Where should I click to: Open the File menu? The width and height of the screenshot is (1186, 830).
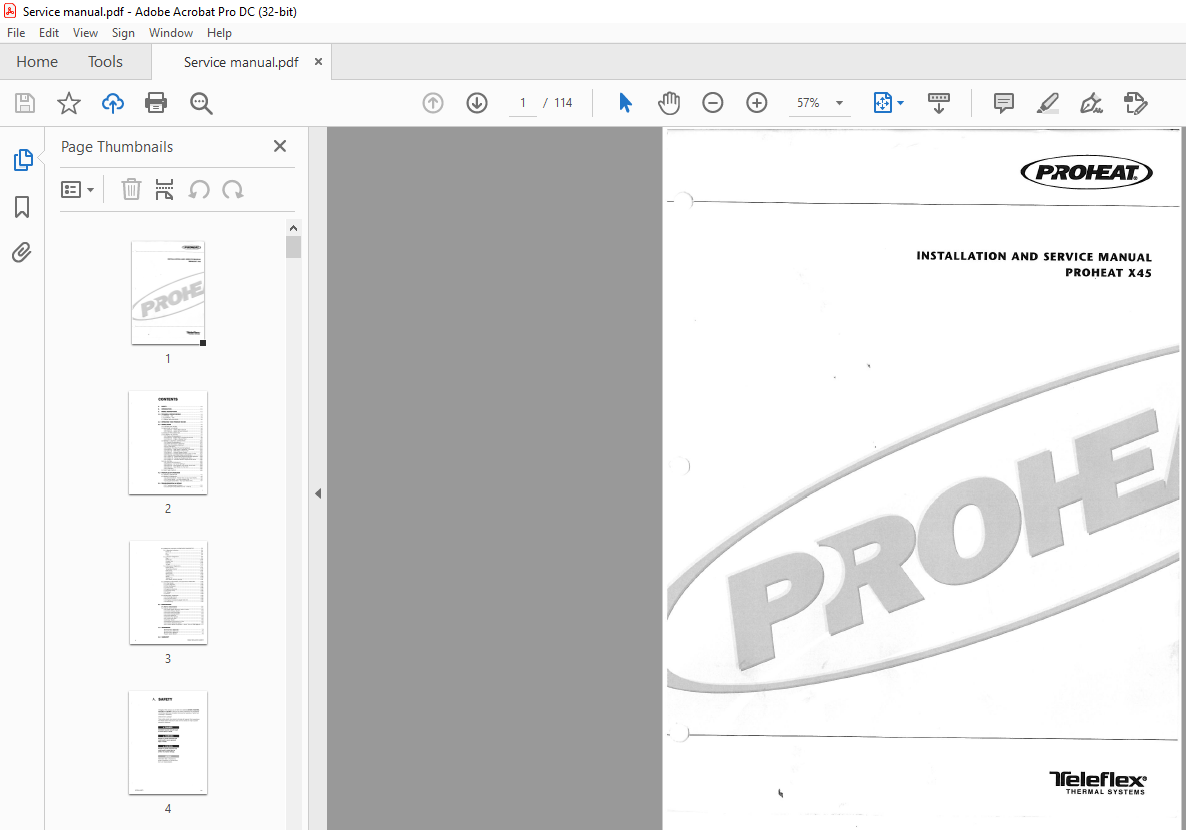pyautogui.click(x=16, y=33)
